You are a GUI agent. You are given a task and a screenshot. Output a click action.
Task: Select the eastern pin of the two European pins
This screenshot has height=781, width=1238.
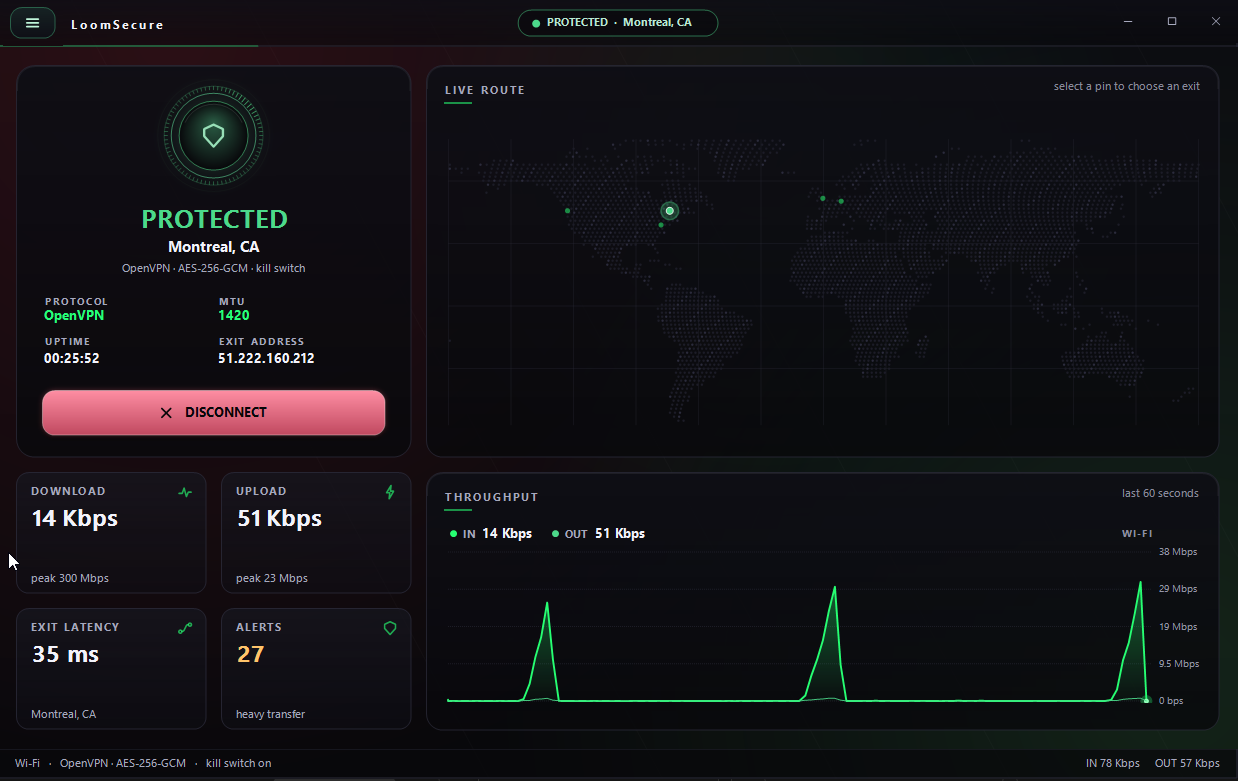pyautogui.click(x=841, y=201)
